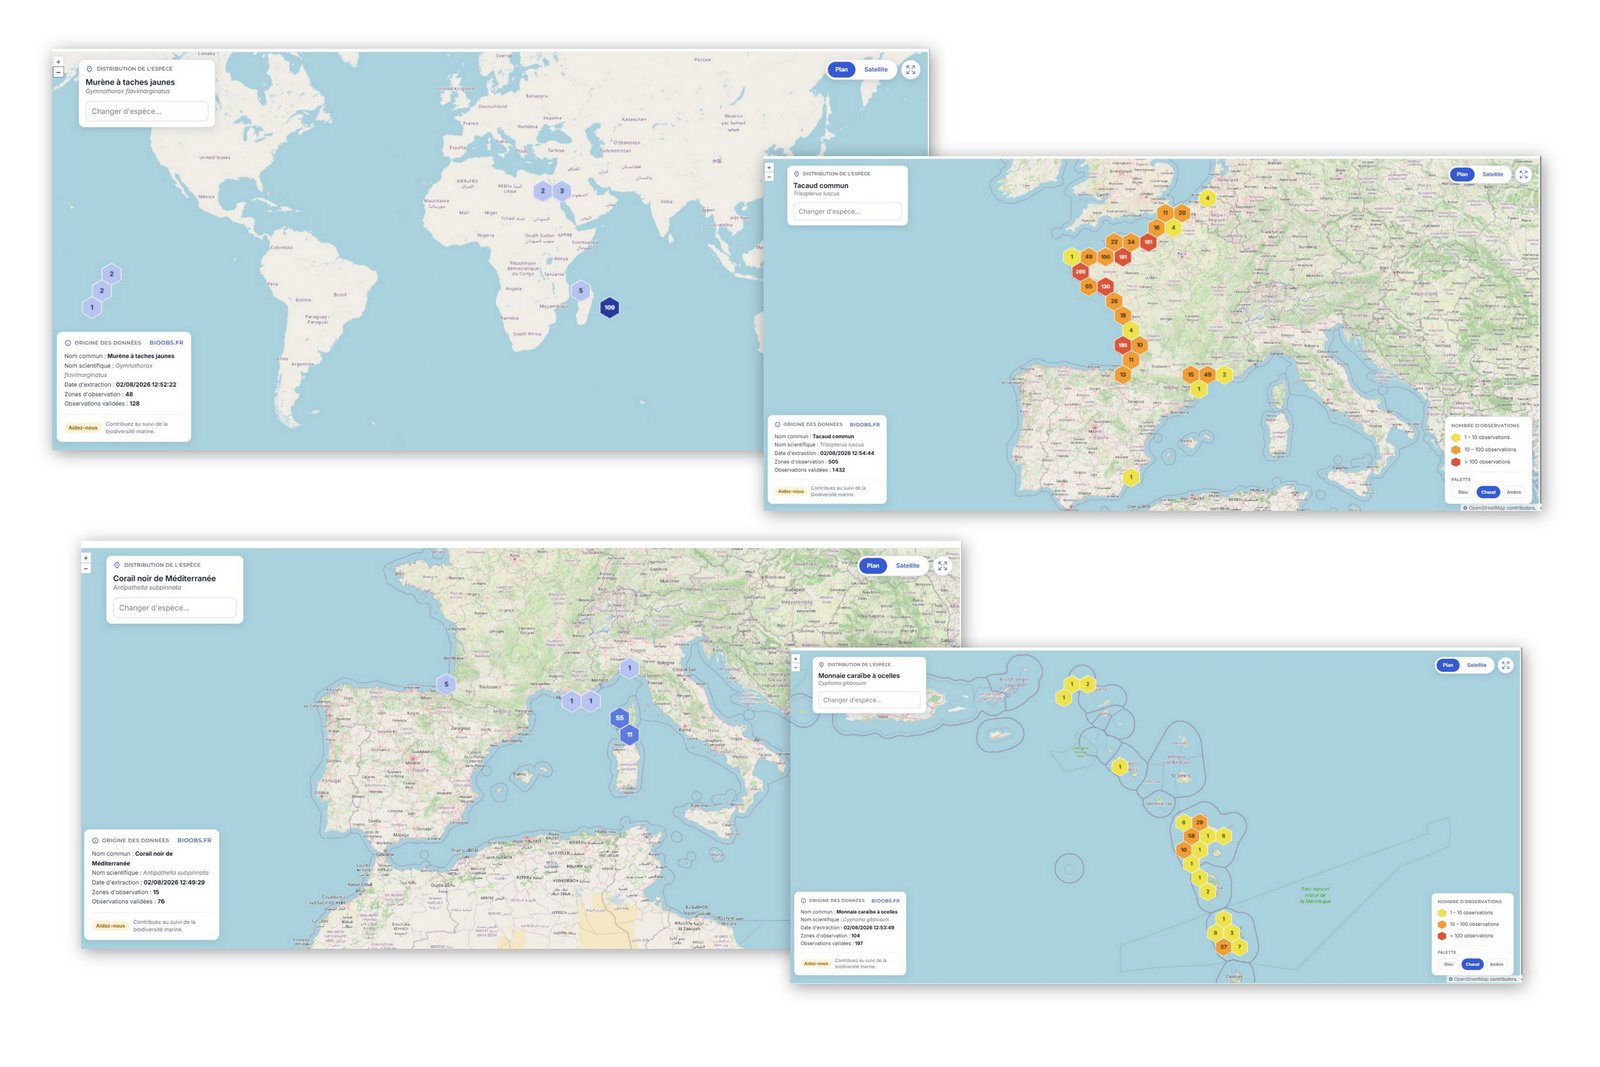Select the red 185 hexagon on Tacaud map
Viewport: 1600px width, 1067px height.
(1123, 345)
